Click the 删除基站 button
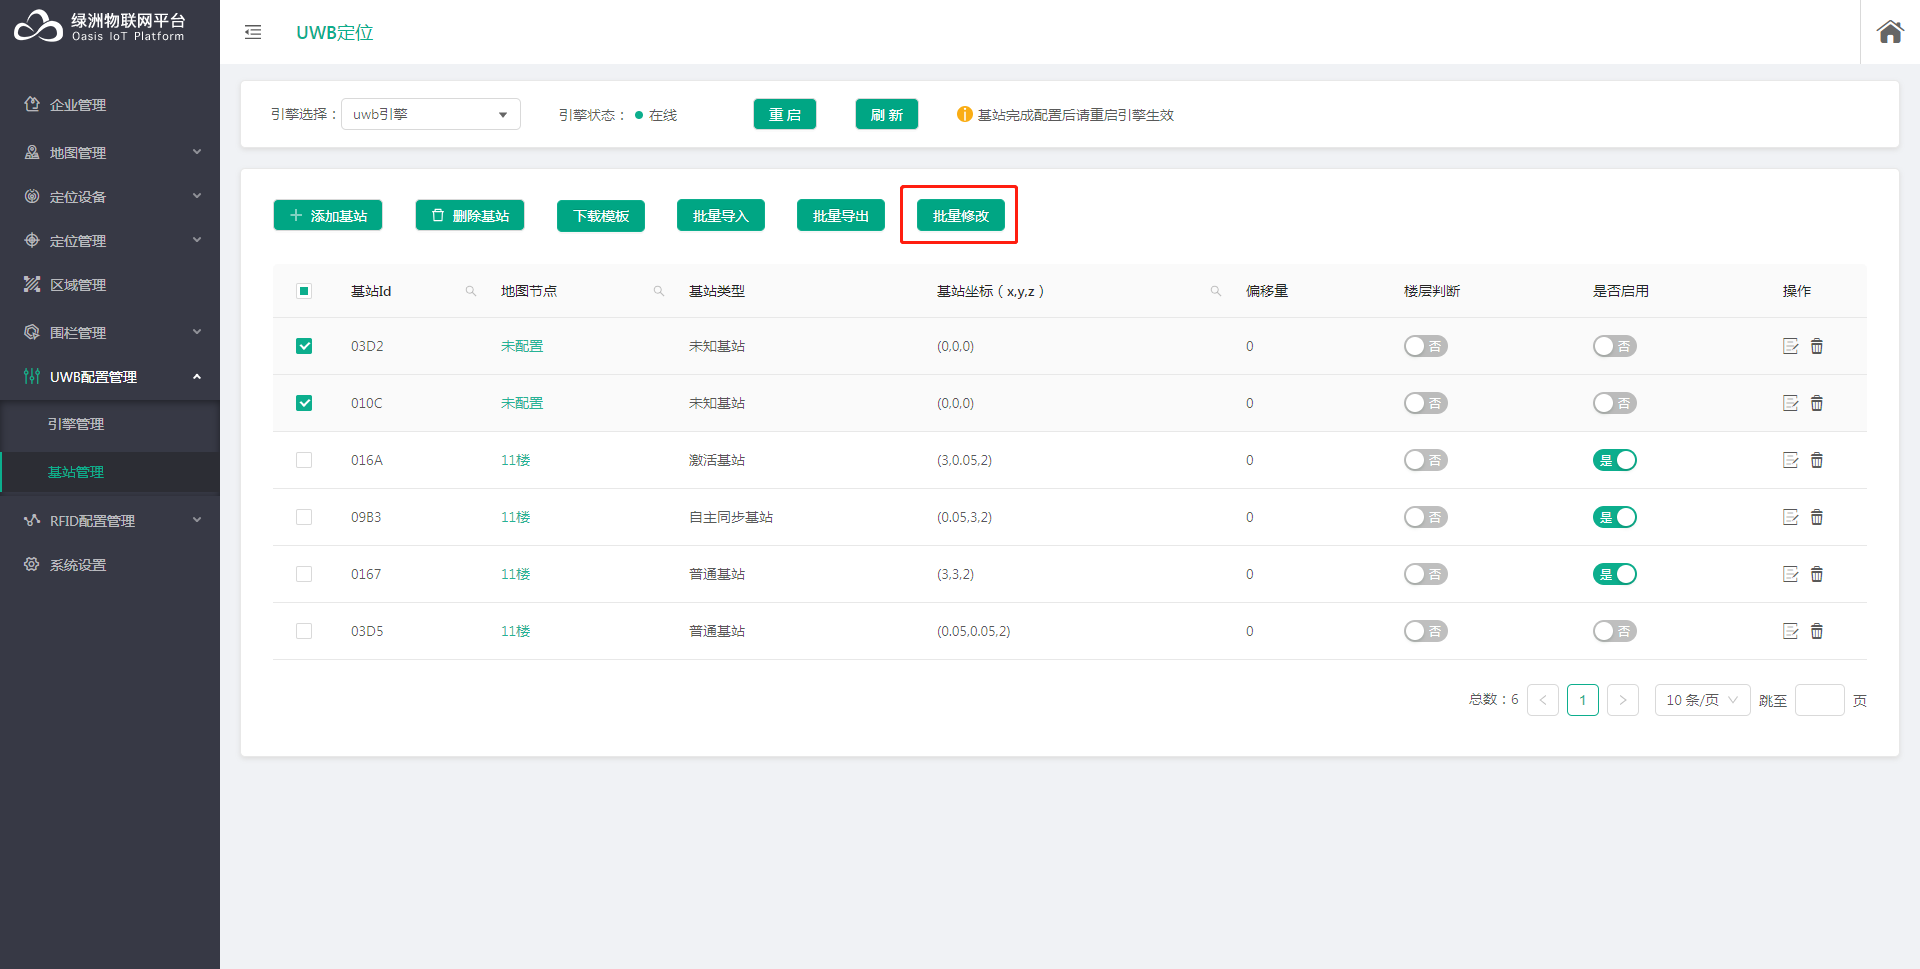Viewport: 1920px width, 969px height. tap(470, 215)
